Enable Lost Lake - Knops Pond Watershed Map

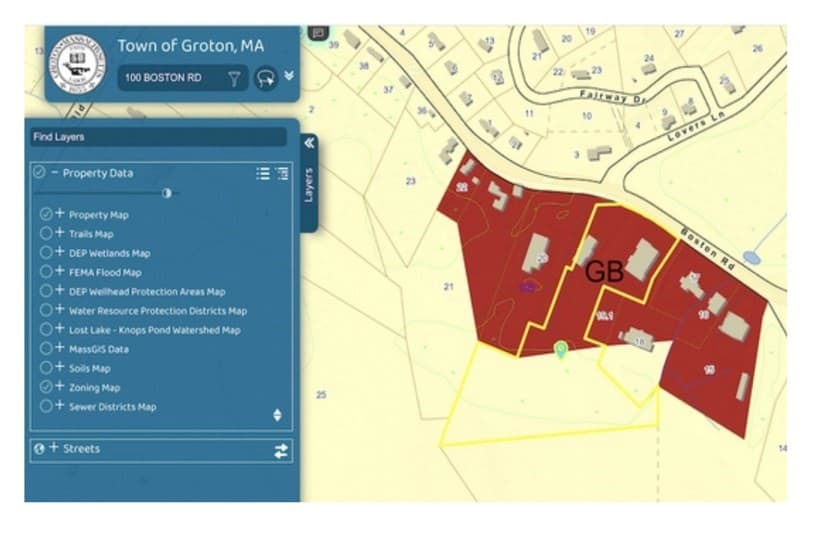(x=46, y=329)
